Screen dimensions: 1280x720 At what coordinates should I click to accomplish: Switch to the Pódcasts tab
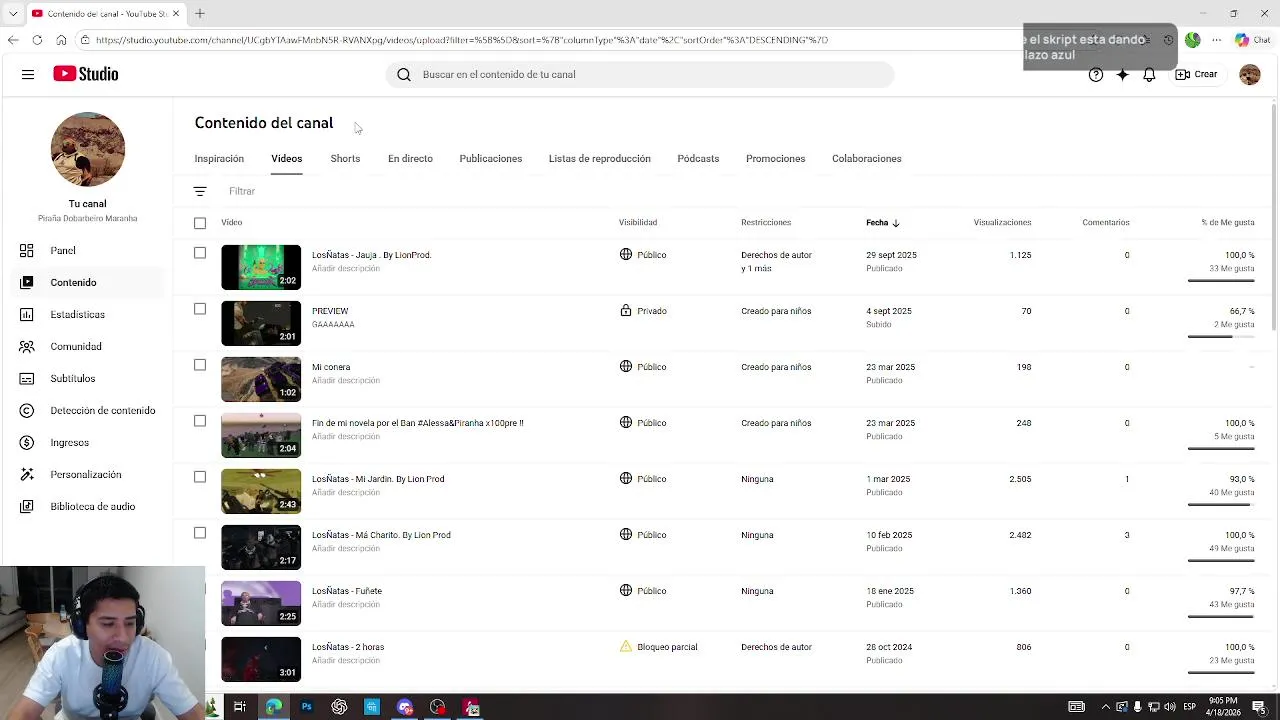tap(698, 158)
